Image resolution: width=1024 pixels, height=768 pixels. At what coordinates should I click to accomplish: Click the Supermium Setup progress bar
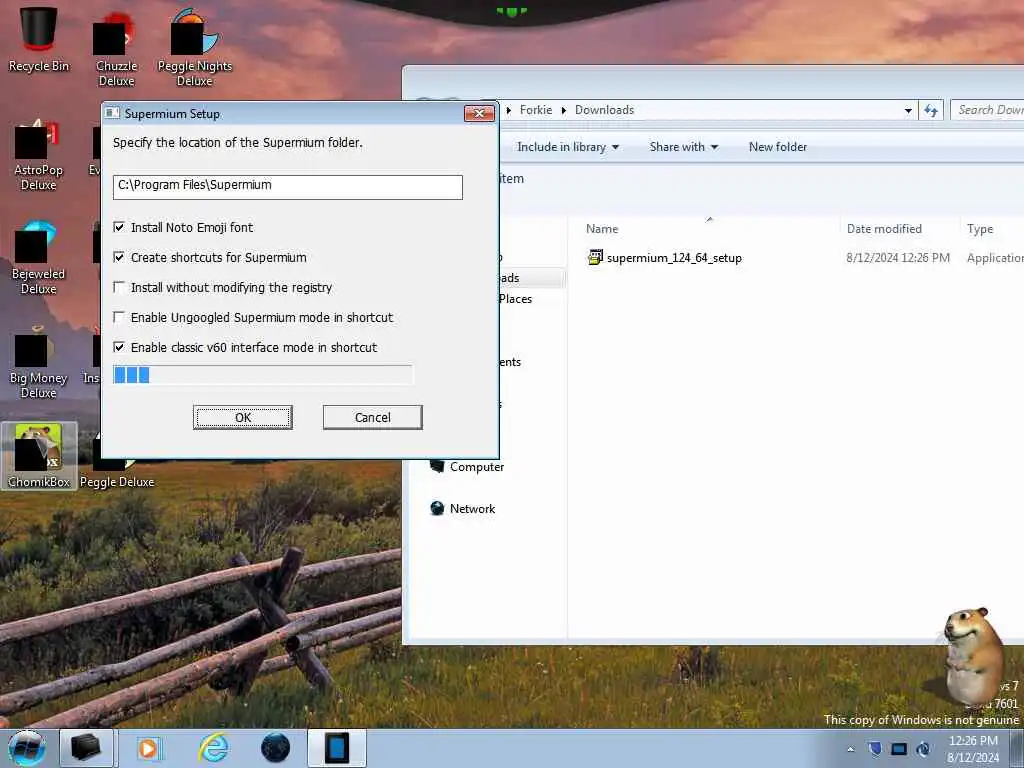pyautogui.click(x=263, y=375)
